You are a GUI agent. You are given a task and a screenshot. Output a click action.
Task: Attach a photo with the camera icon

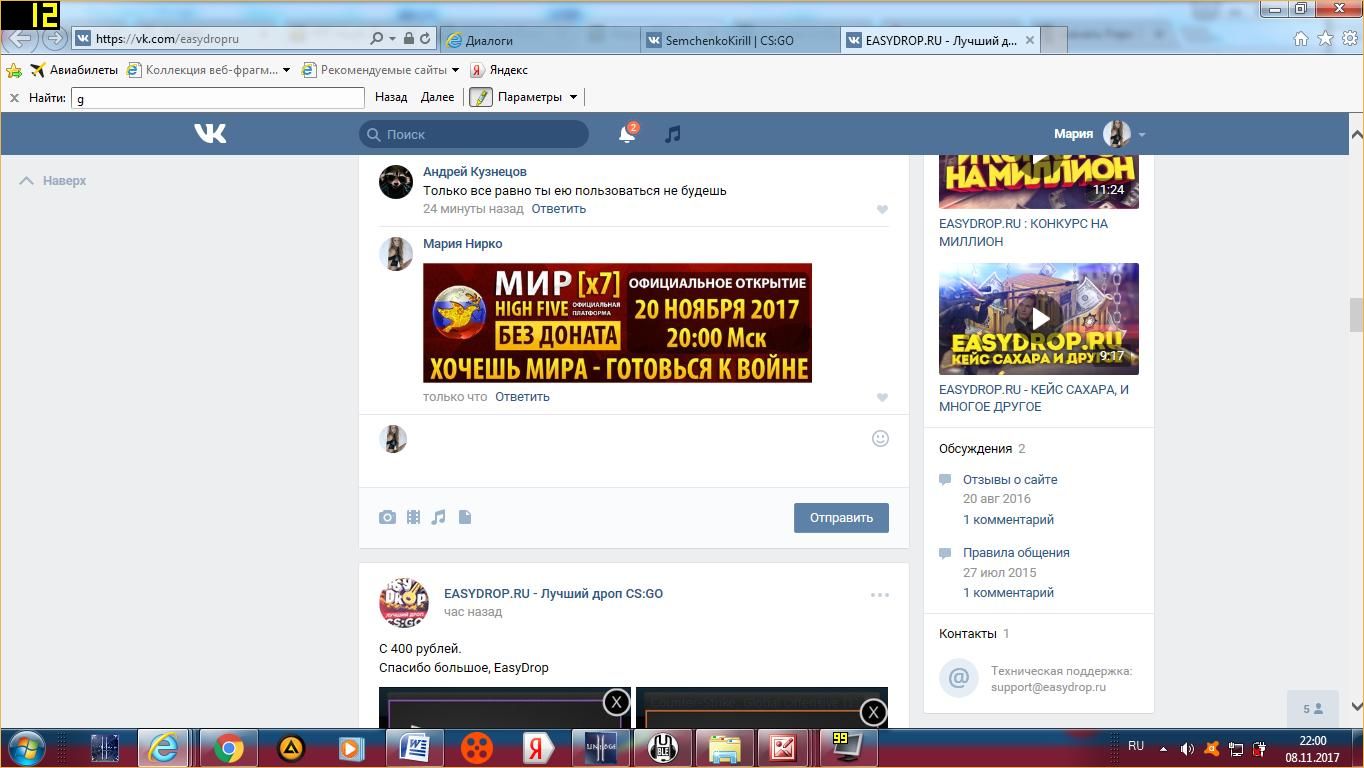(x=387, y=517)
